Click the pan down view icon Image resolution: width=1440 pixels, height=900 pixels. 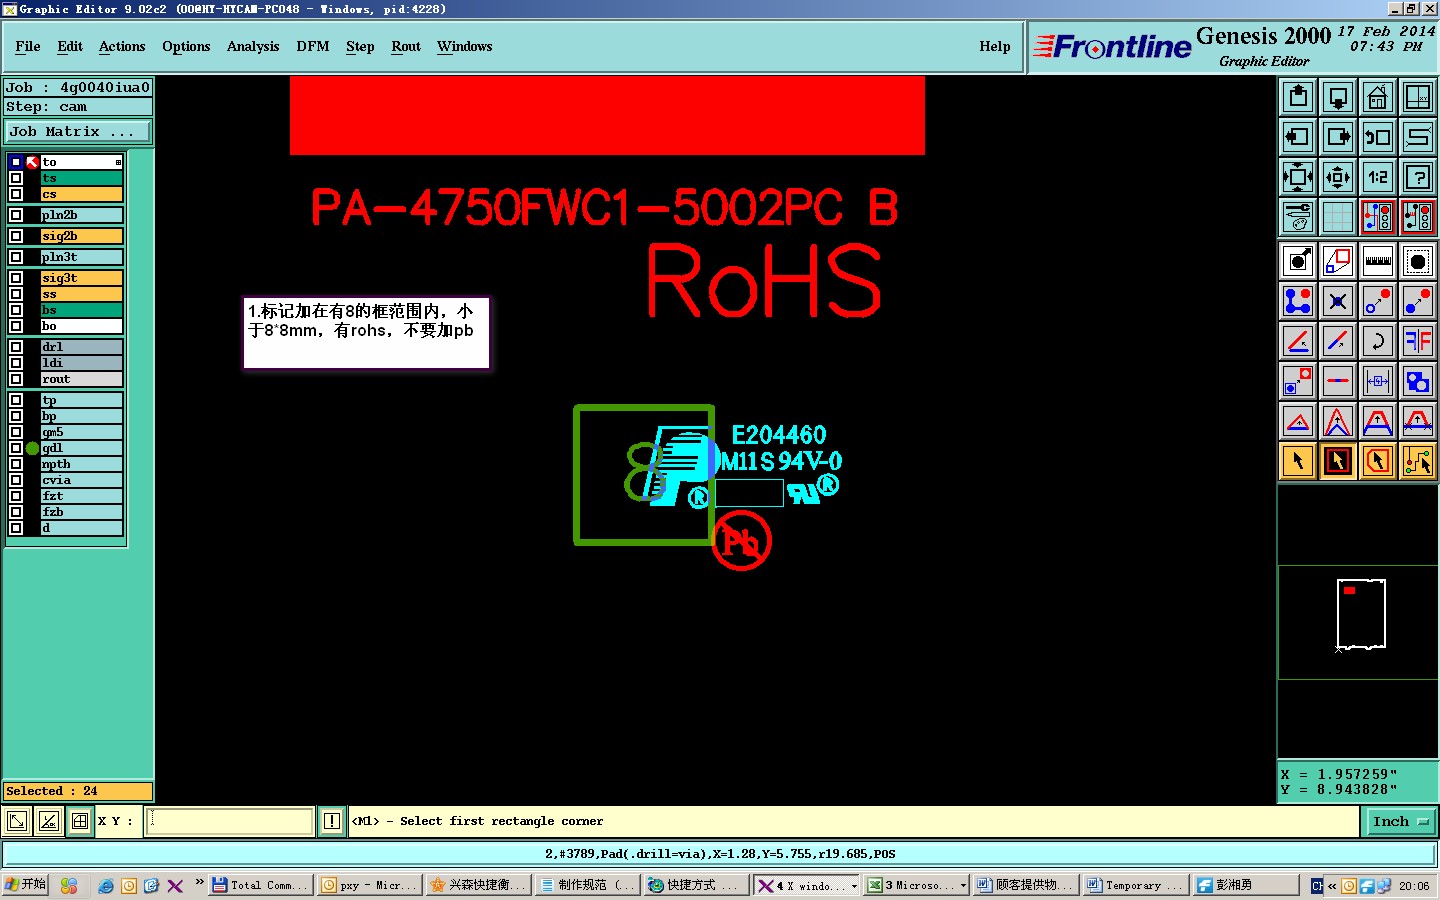[x=1338, y=97]
